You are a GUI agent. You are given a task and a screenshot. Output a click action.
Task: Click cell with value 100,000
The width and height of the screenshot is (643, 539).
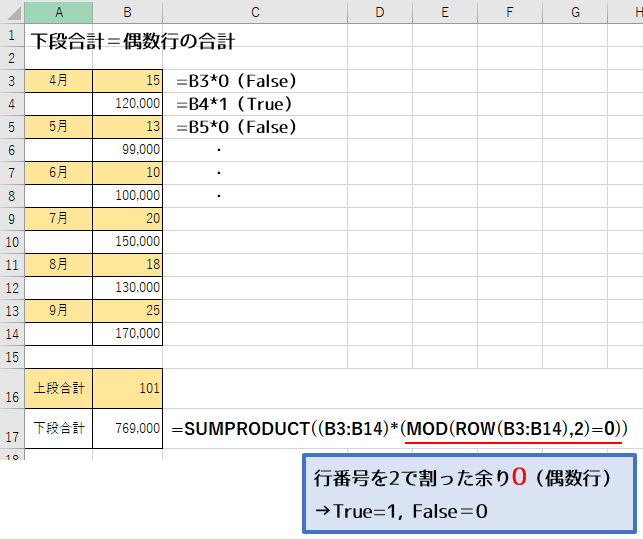point(128,196)
